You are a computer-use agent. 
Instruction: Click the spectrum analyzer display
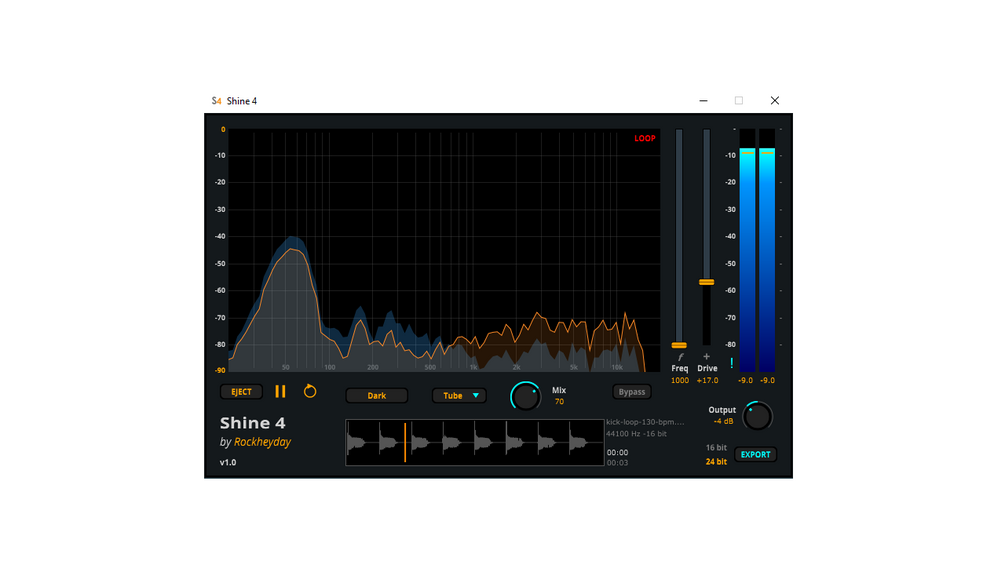[x=444, y=250]
